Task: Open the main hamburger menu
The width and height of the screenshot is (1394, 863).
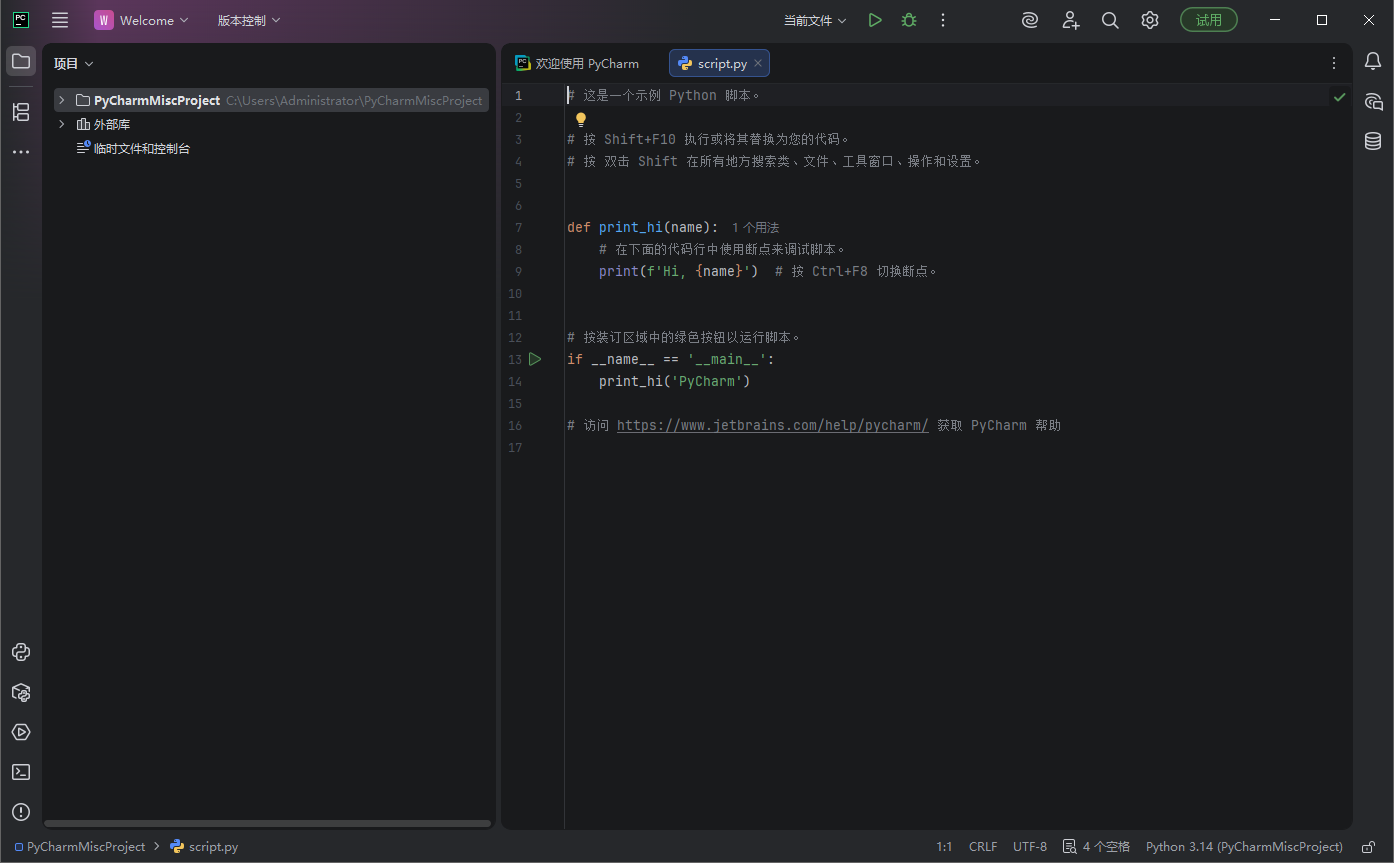Action: tap(59, 19)
